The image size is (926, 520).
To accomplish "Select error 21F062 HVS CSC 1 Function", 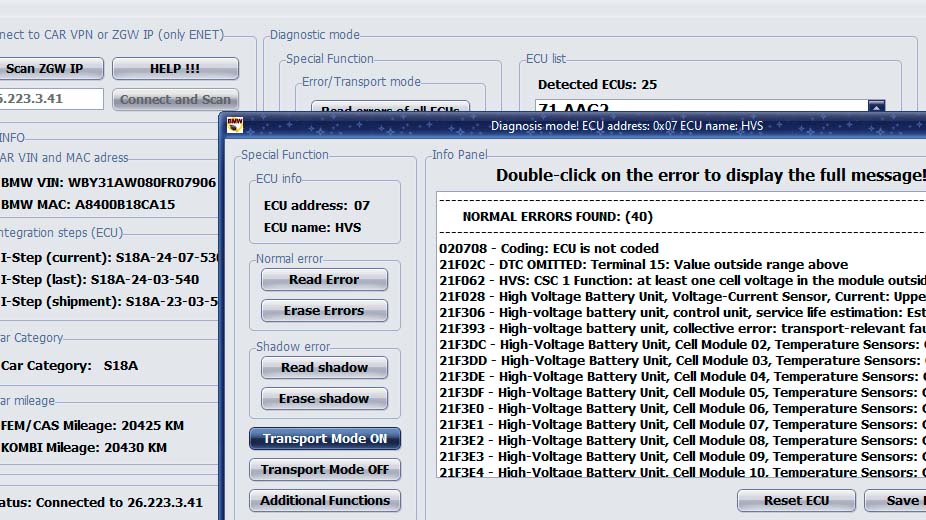I will pos(682,280).
